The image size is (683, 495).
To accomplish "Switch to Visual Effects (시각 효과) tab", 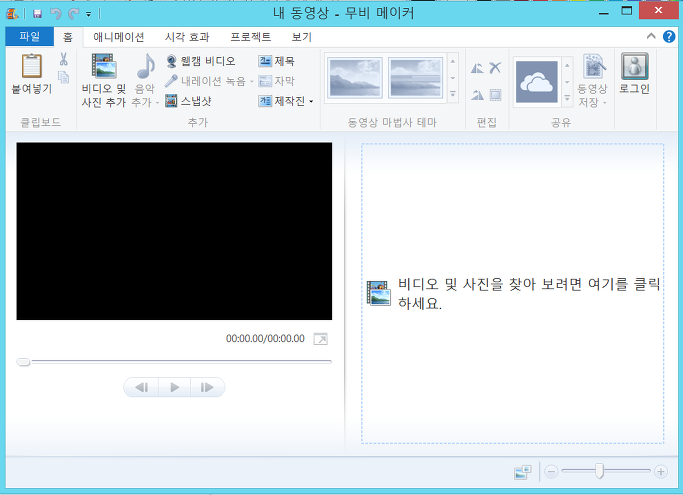I will [187, 37].
